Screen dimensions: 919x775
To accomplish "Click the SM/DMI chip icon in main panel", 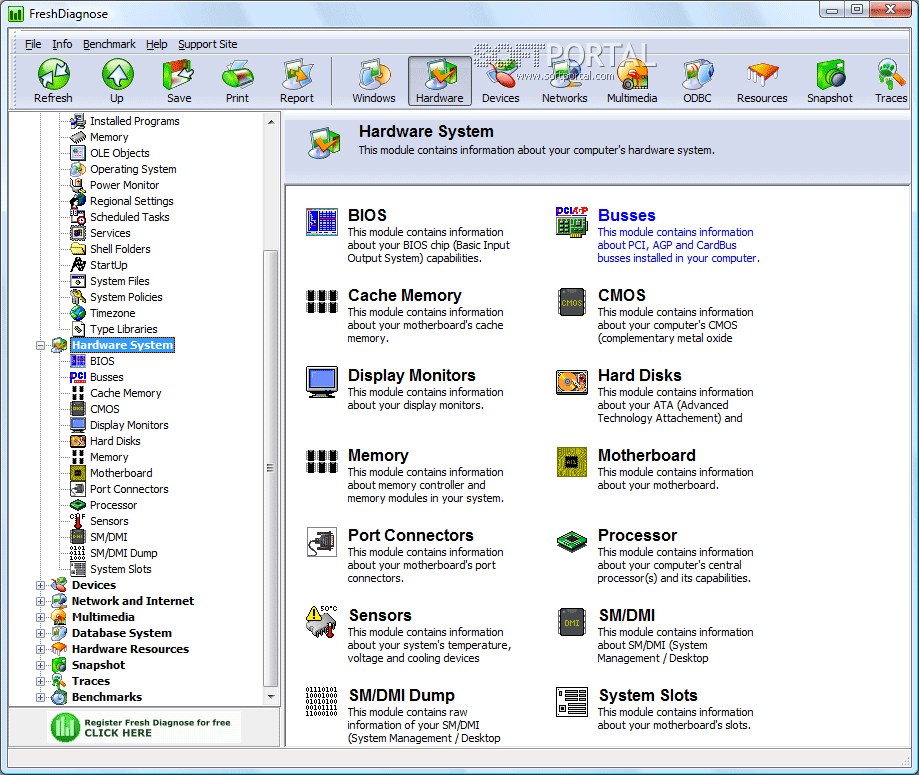I will pyautogui.click(x=571, y=622).
